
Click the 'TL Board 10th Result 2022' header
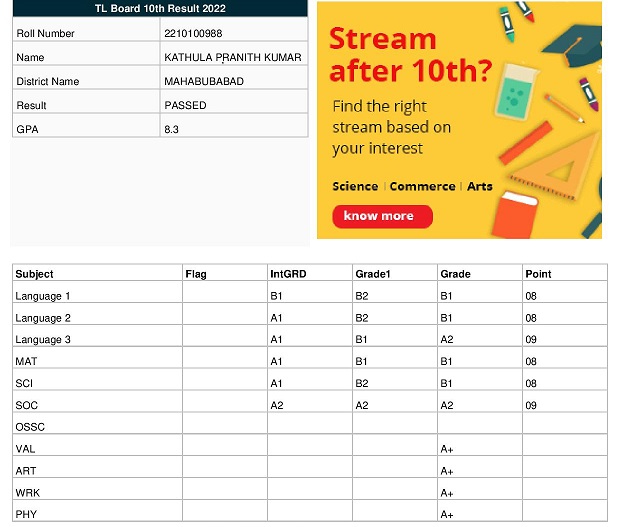160,8
